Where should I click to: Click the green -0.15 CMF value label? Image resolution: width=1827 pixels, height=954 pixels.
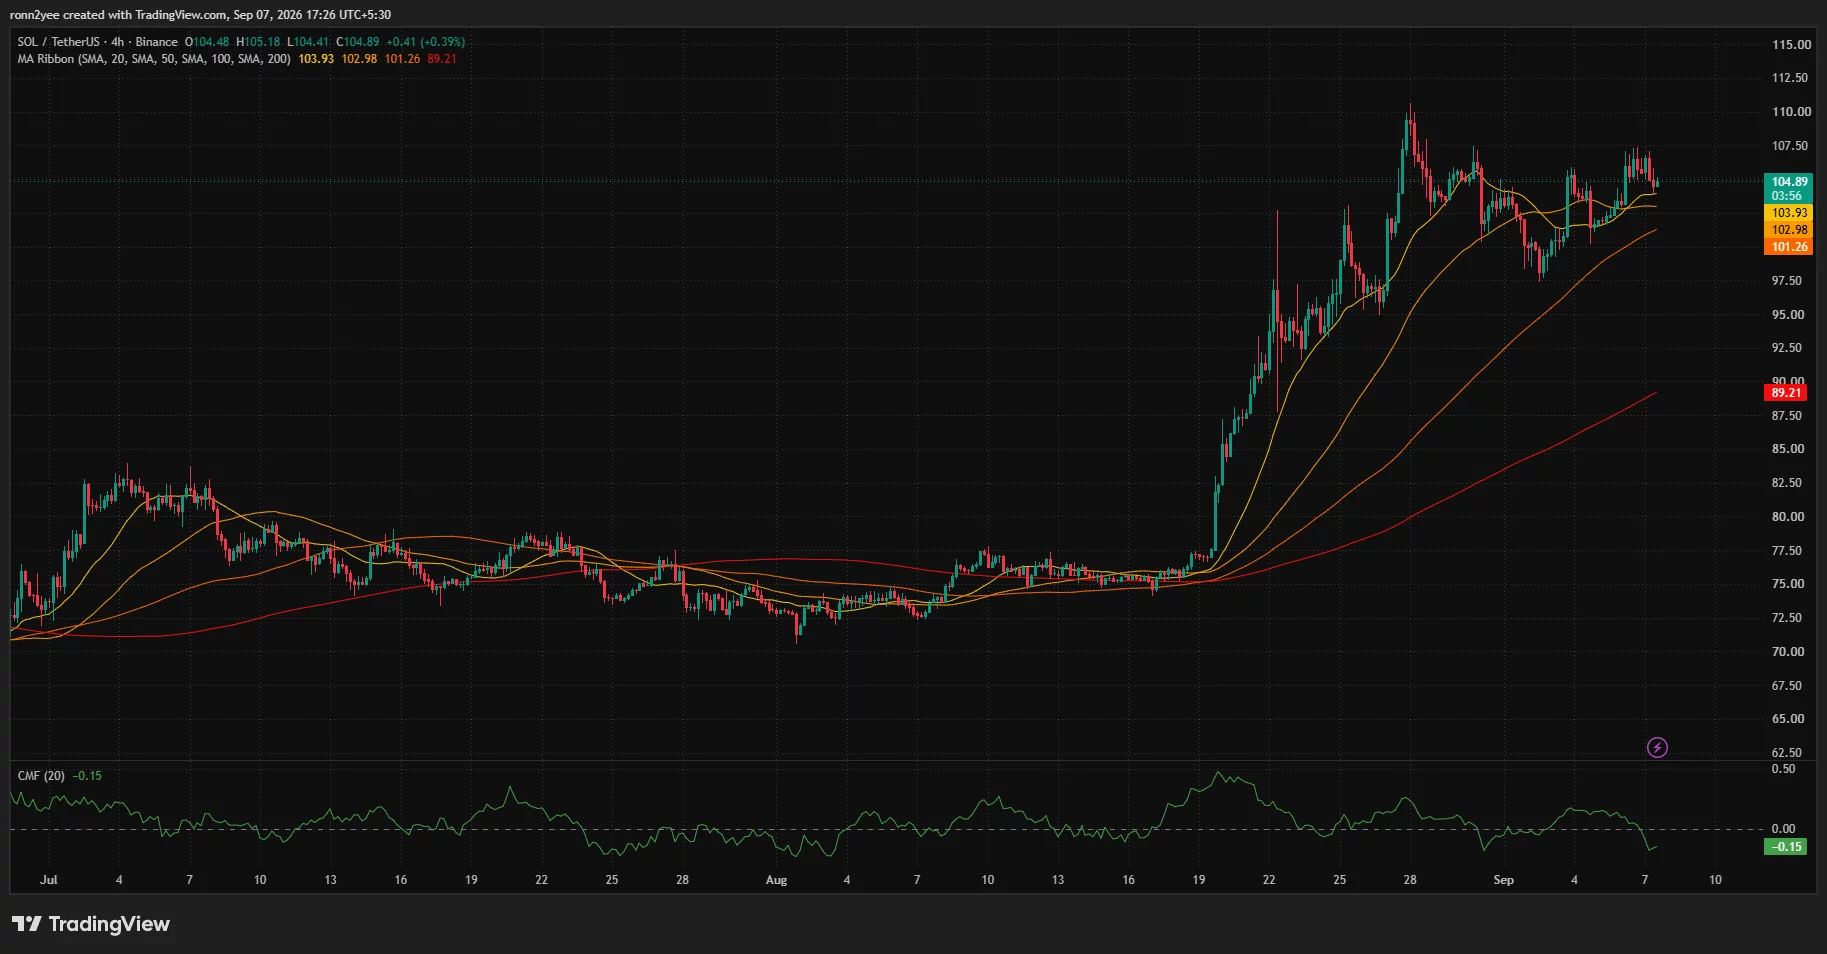pos(1787,847)
